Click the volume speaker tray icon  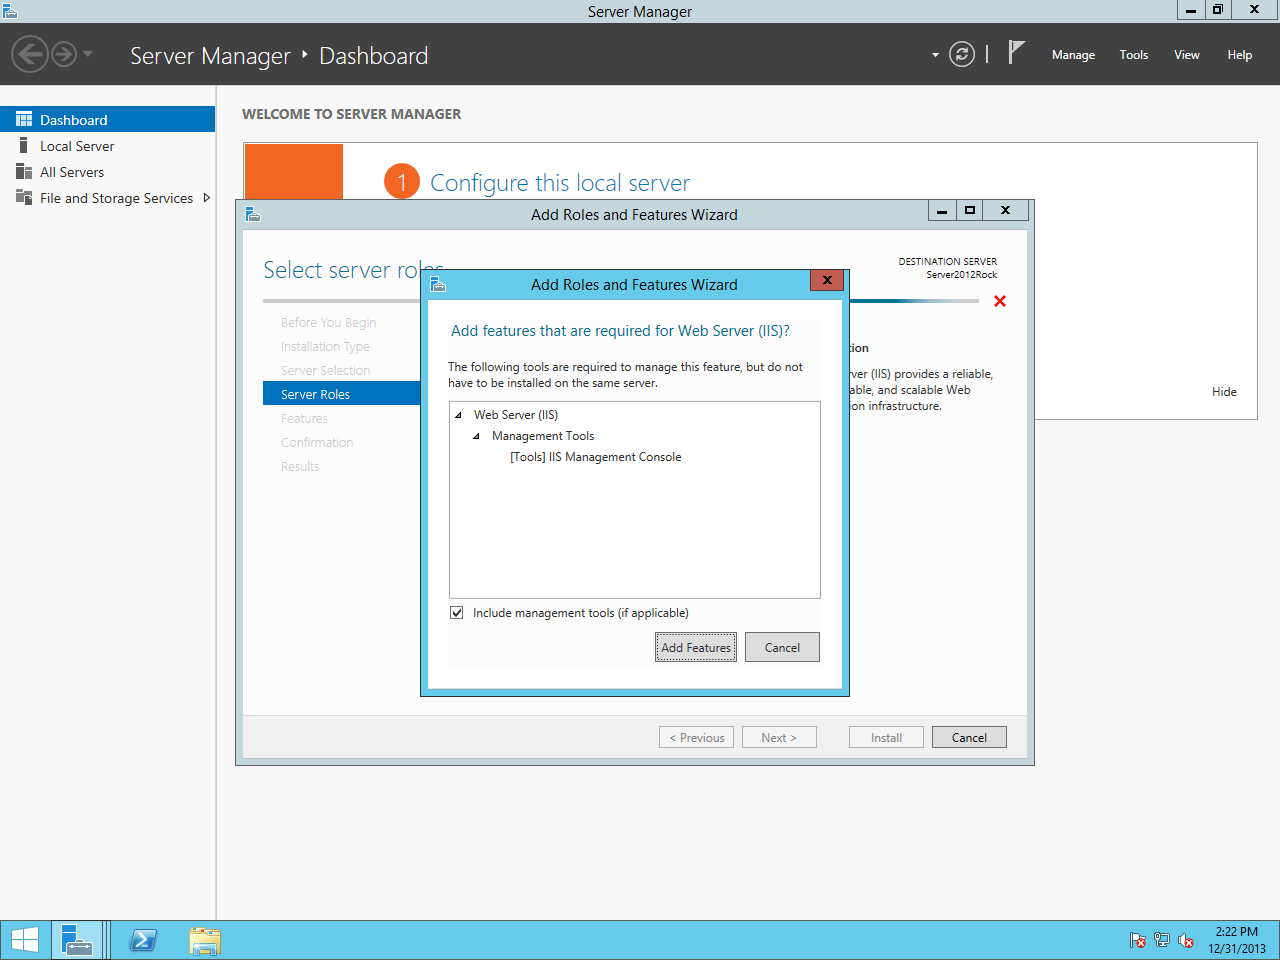click(1186, 940)
